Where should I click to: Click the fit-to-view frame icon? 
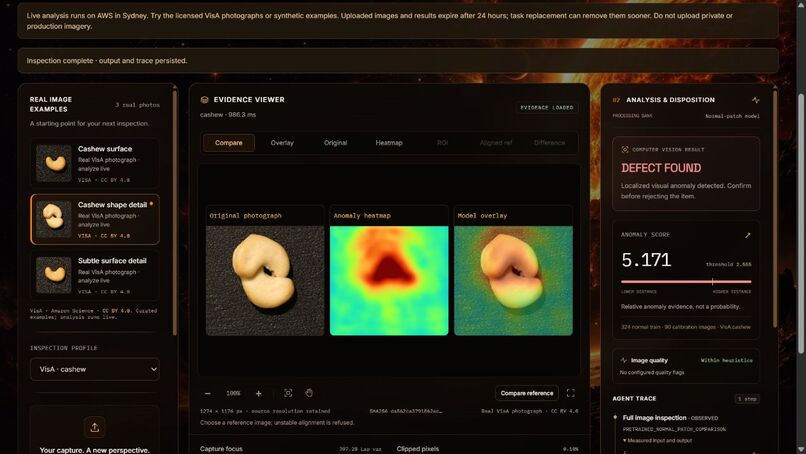click(x=288, y=393)
